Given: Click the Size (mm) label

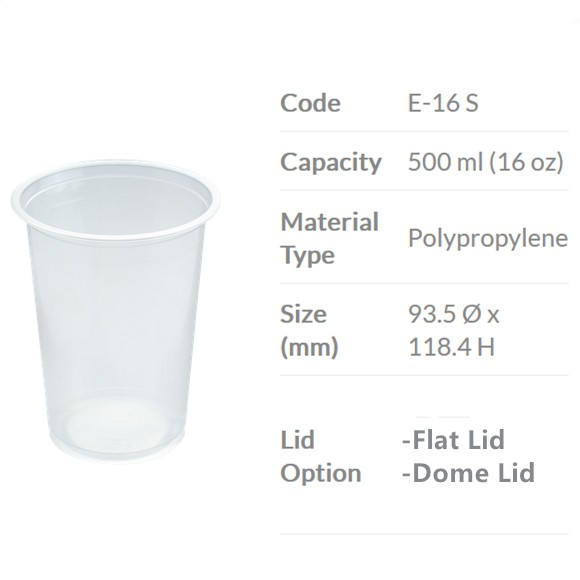Looking at the screenshot, I should click(x=309, y=330).
